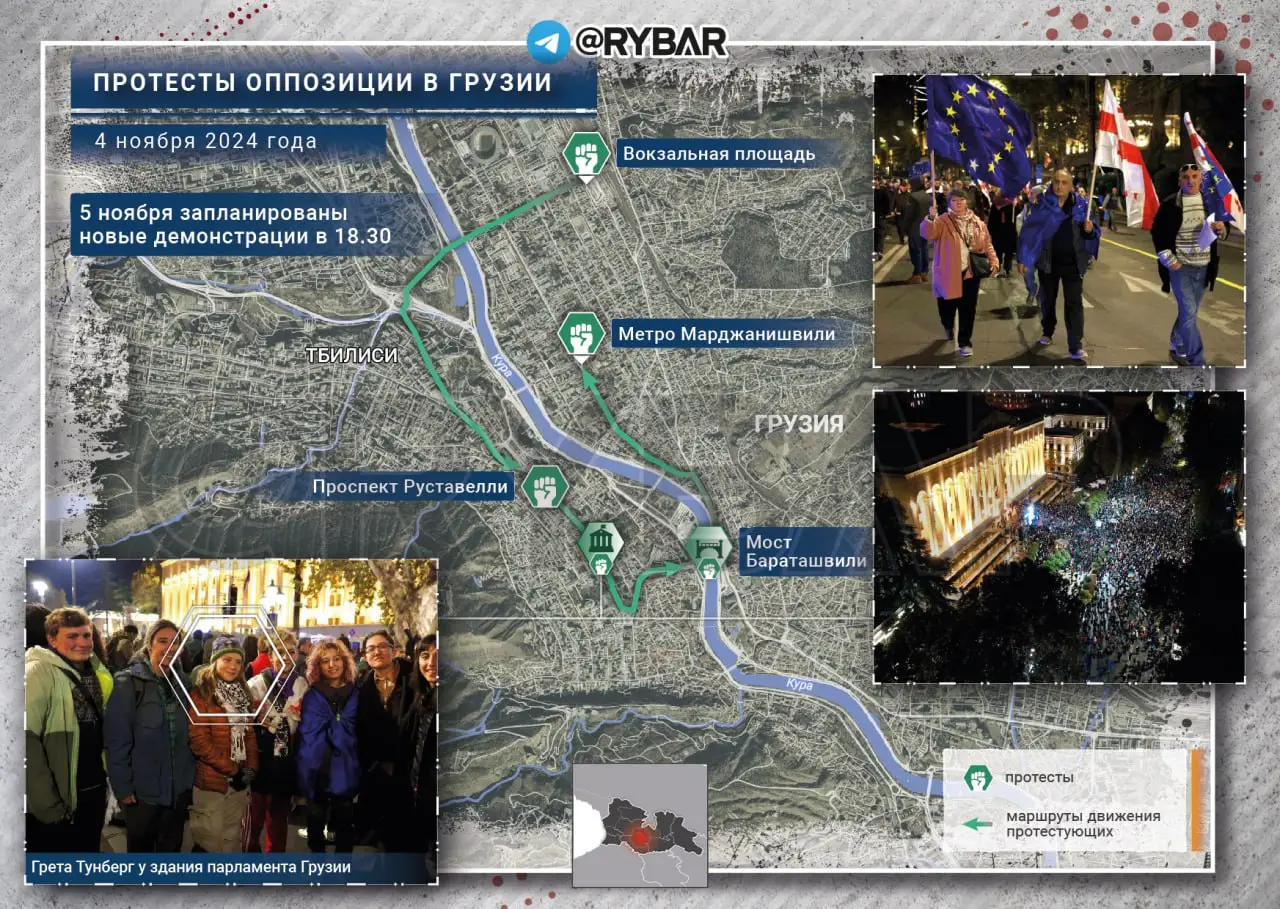Click the Мост Бараташвили label
Viewport: 1280px width, 909px height.
pos(790,551)
